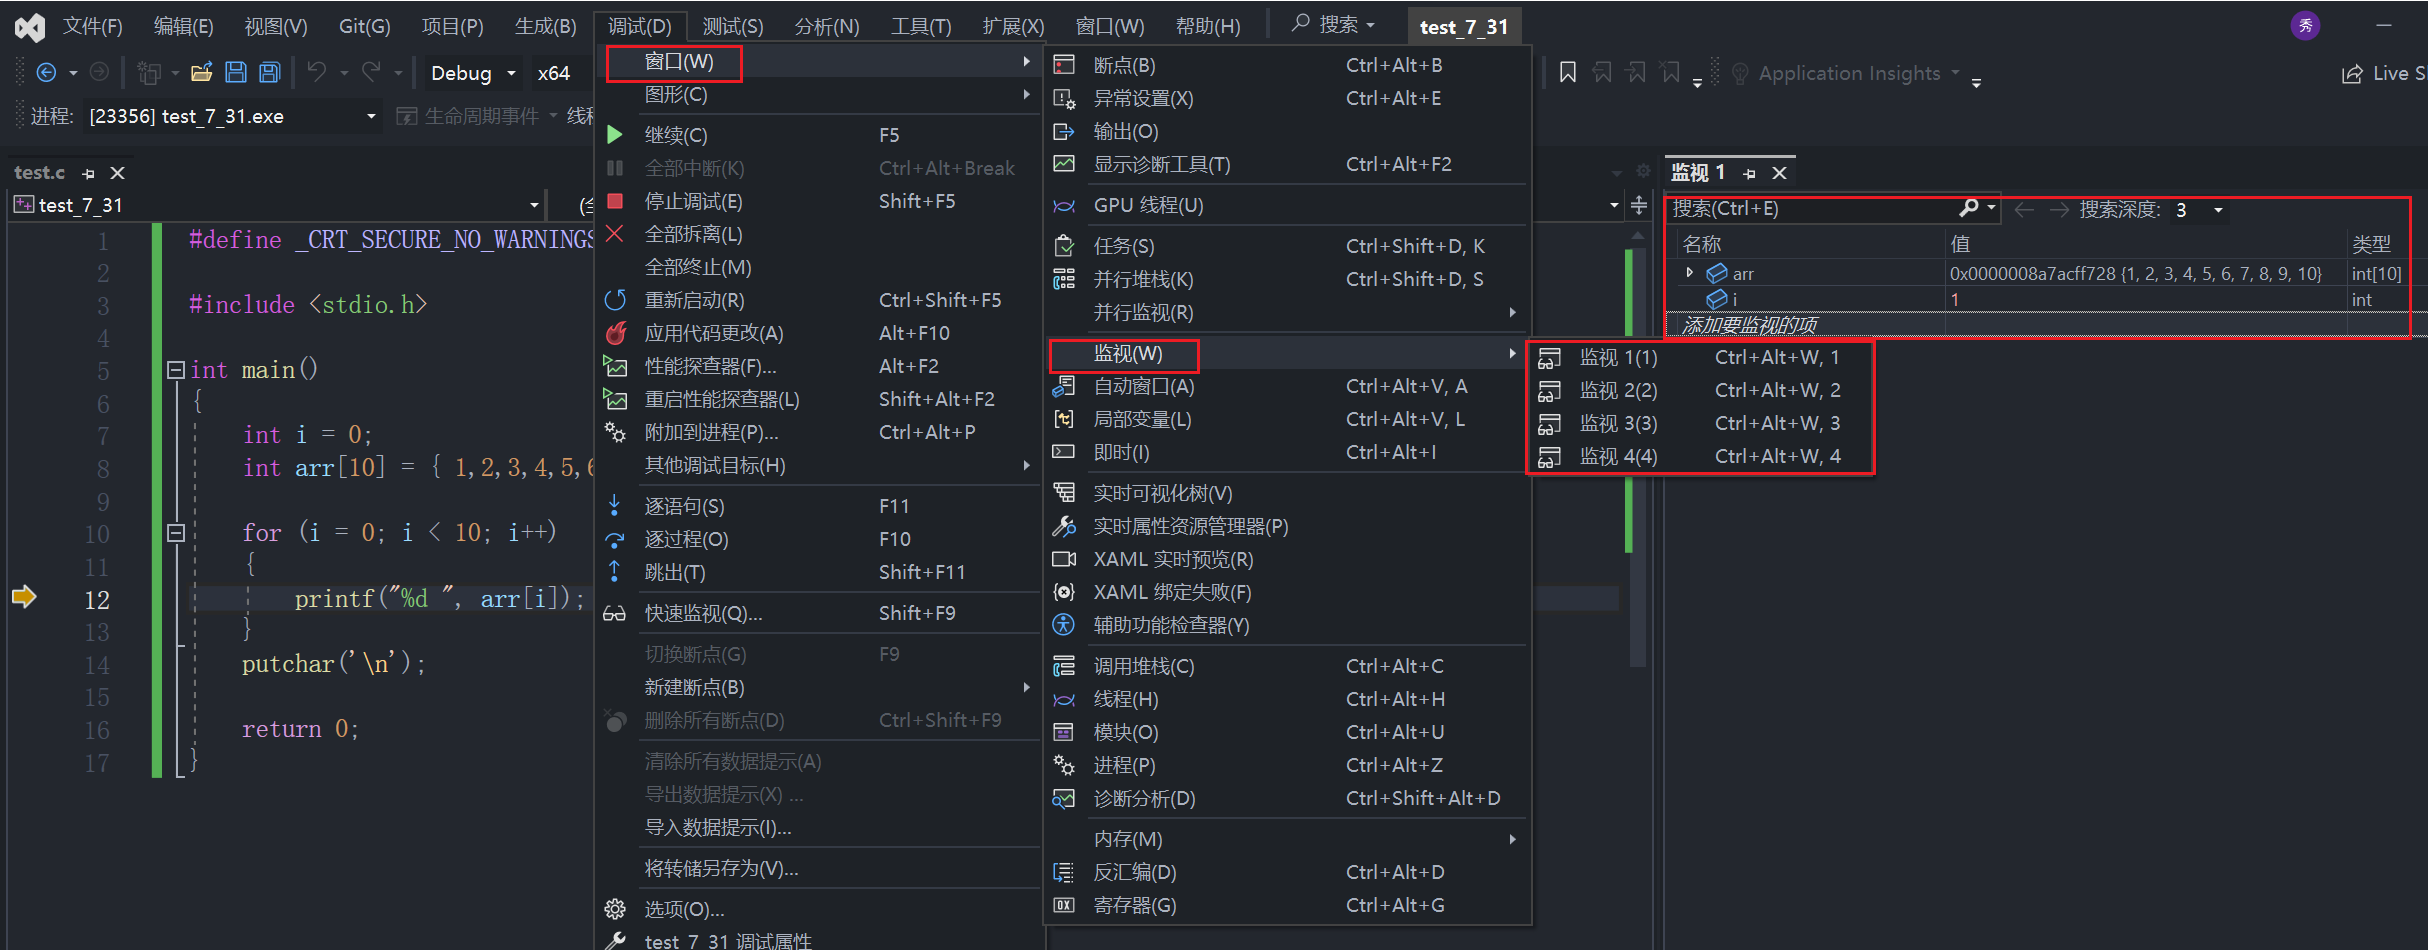
Task: Choose 导入数据提示(I)... menu item
Action: tap(820, 827)
